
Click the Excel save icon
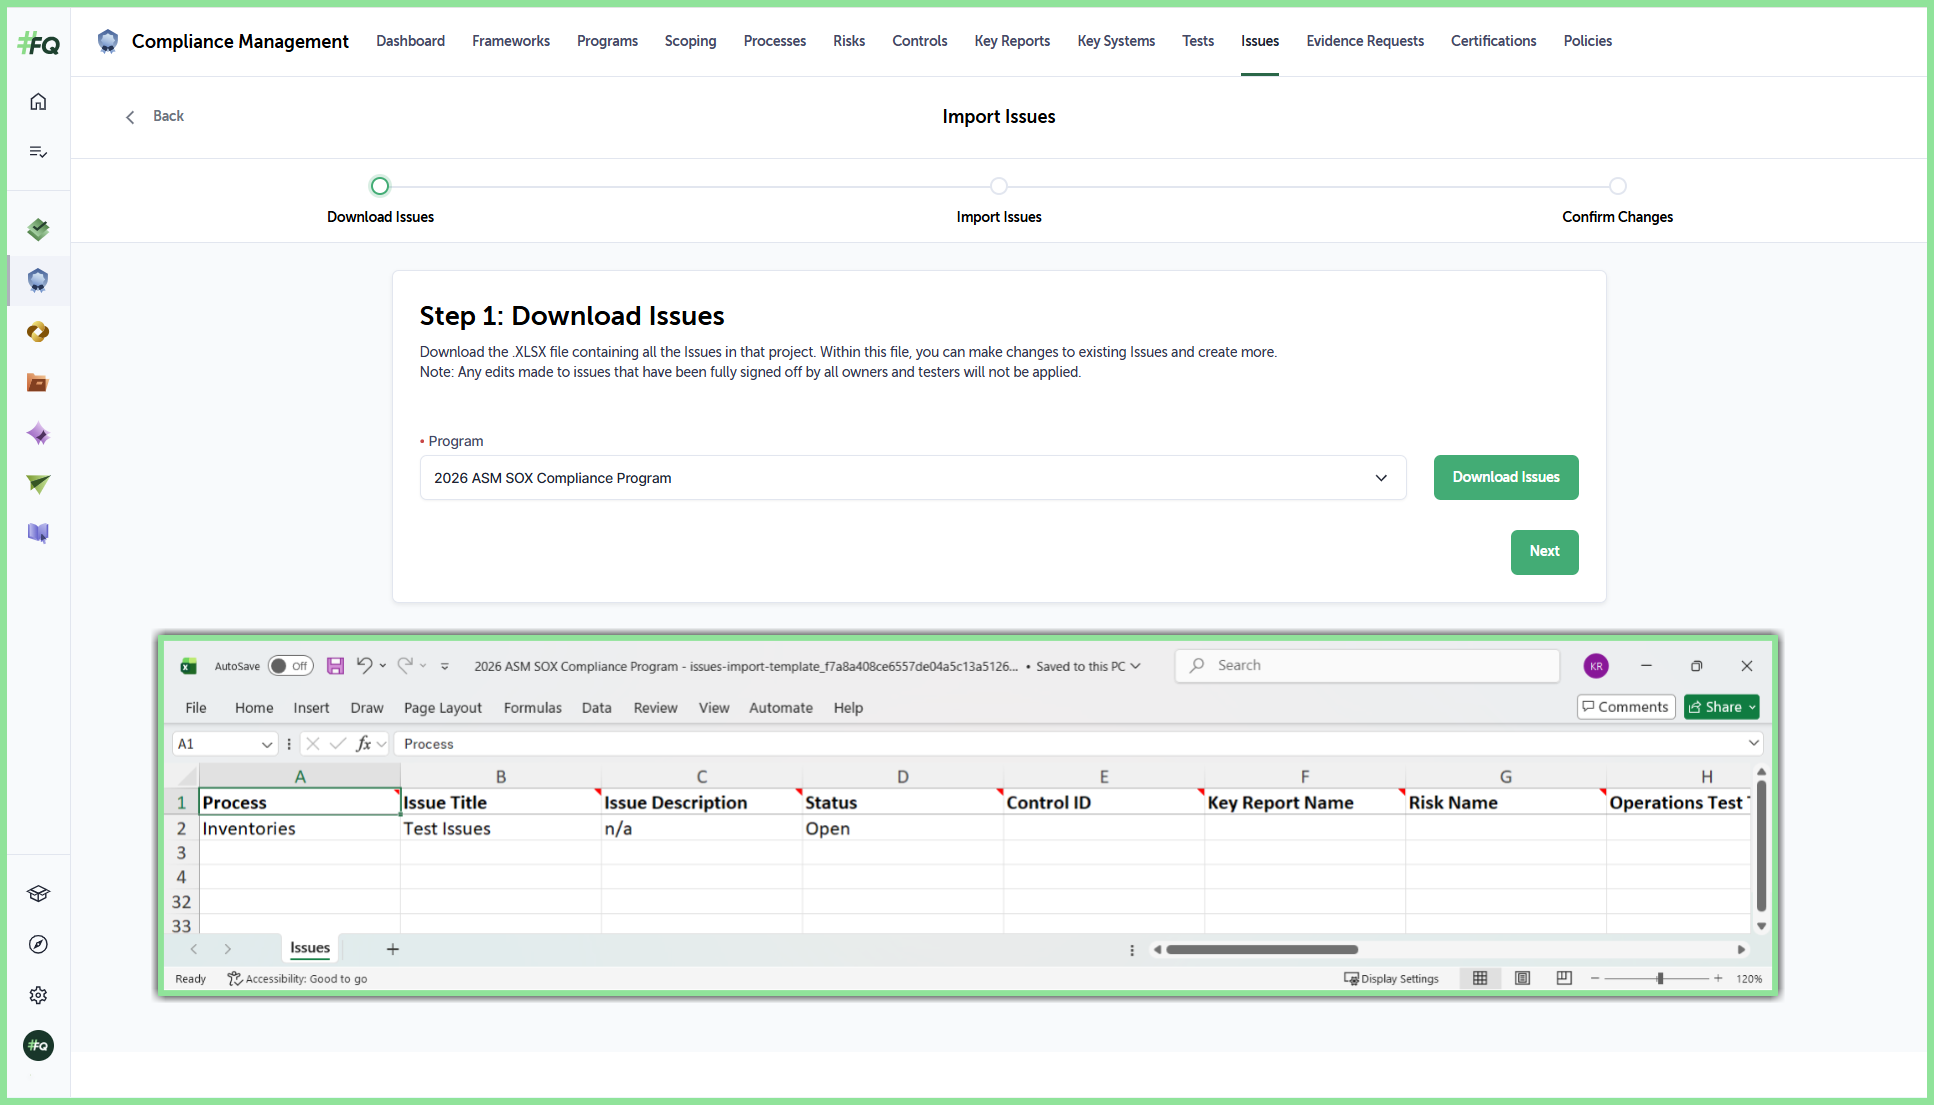tap(335, 666)
